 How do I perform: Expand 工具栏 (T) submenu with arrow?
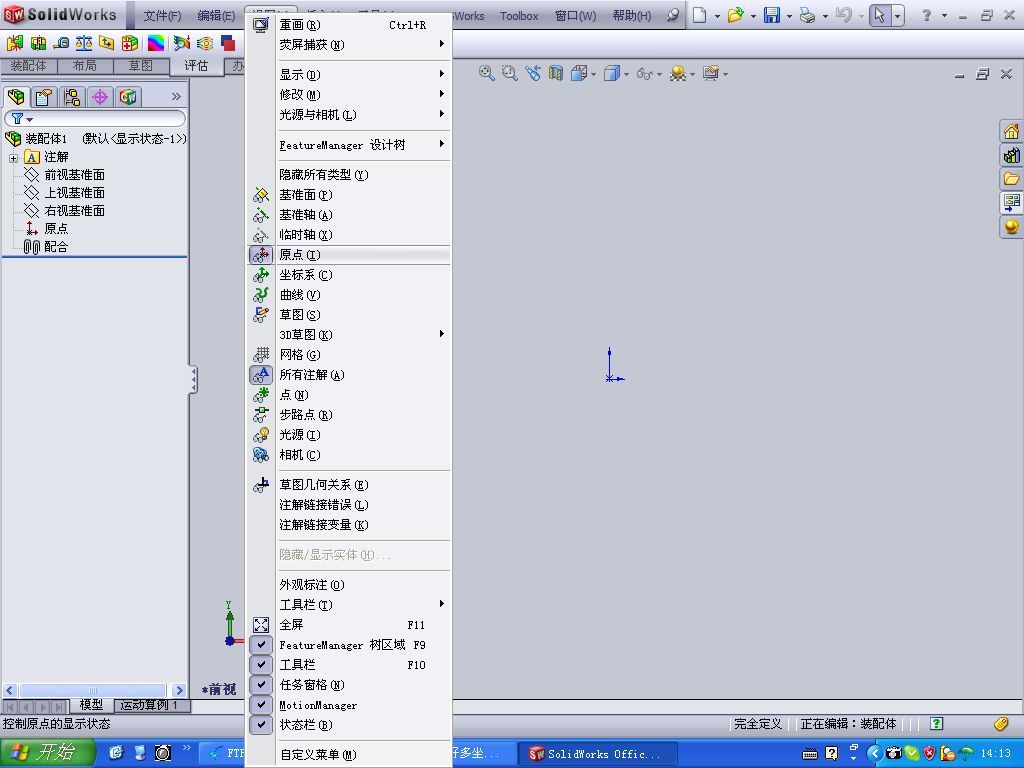[350, 605]
